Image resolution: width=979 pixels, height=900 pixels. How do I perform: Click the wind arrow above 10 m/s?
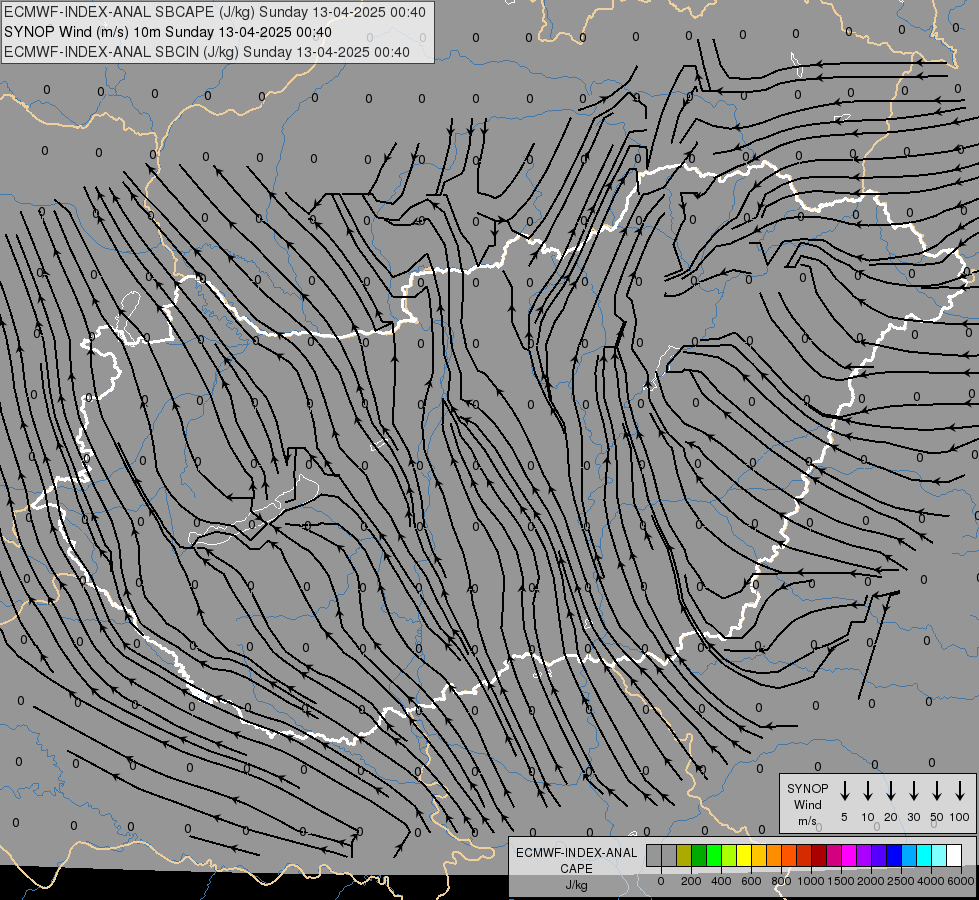[x=867, y=790]
